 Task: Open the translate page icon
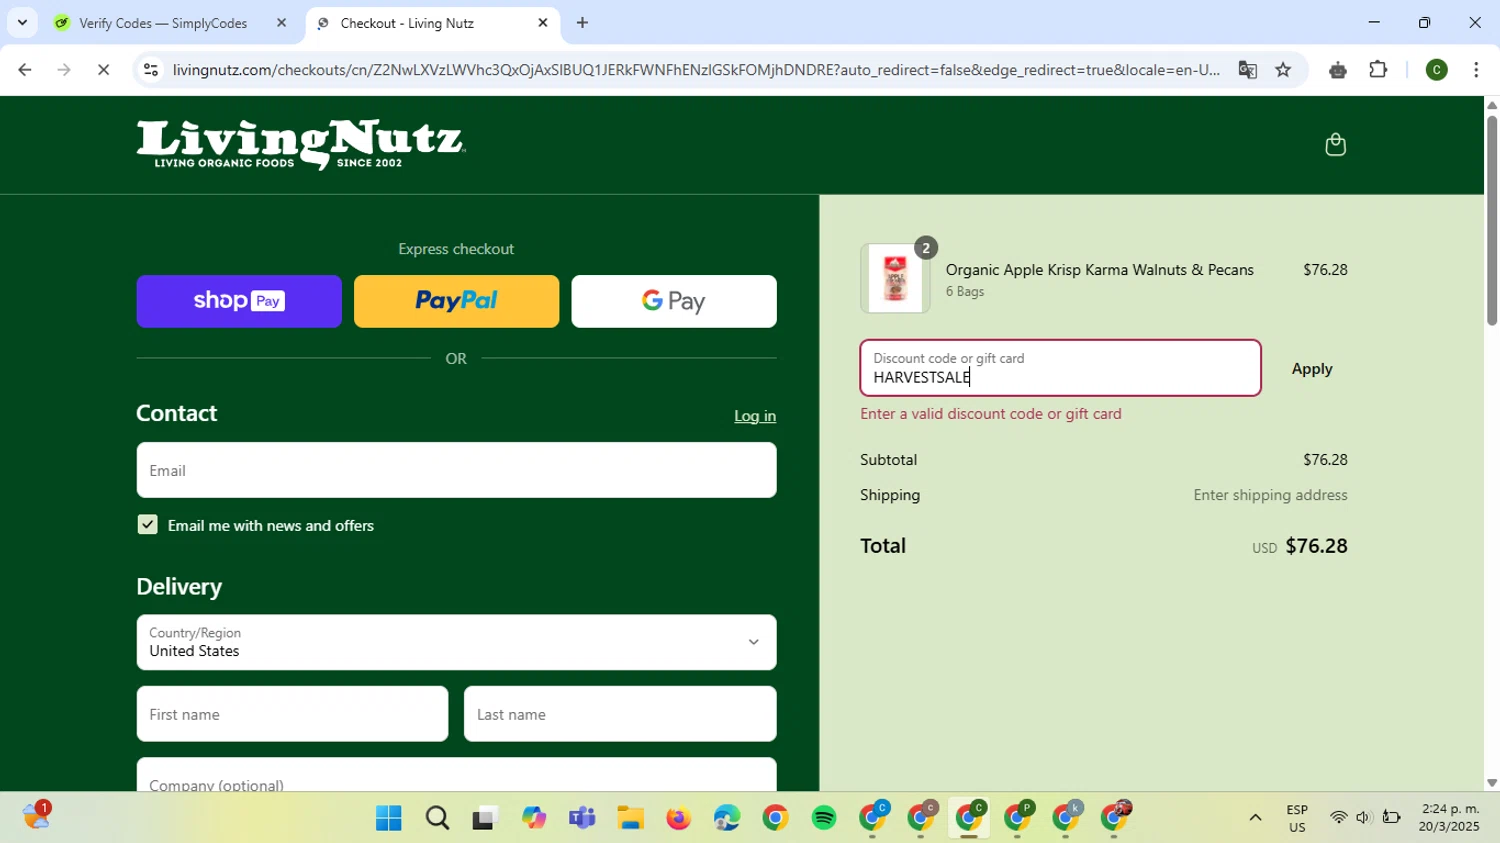(x=1247, y=70)
